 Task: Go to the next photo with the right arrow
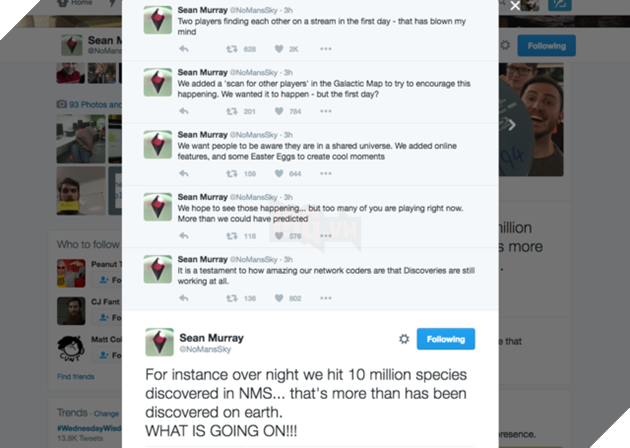click(510, 125)
